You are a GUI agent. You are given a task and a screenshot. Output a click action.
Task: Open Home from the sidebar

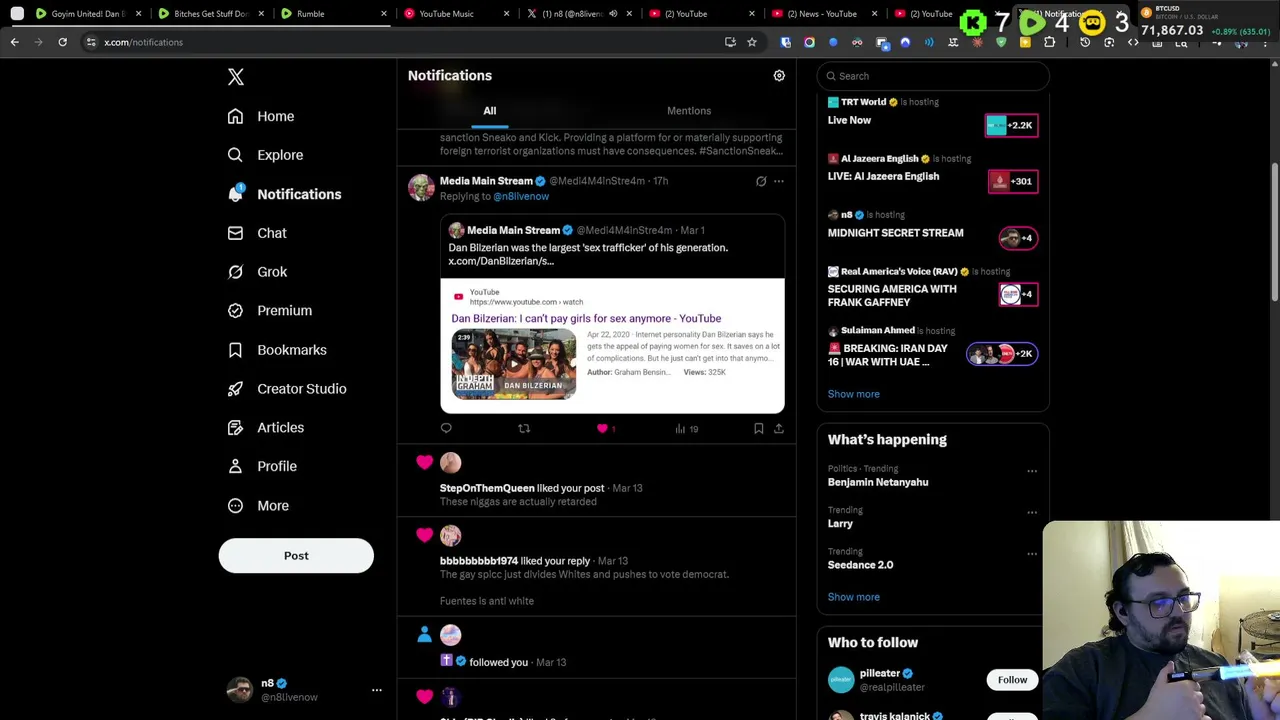pos(261,116)
